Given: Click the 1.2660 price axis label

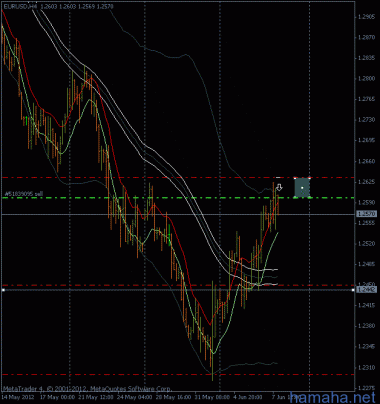Looking at the screenshot, I should [x=366, y=161].
